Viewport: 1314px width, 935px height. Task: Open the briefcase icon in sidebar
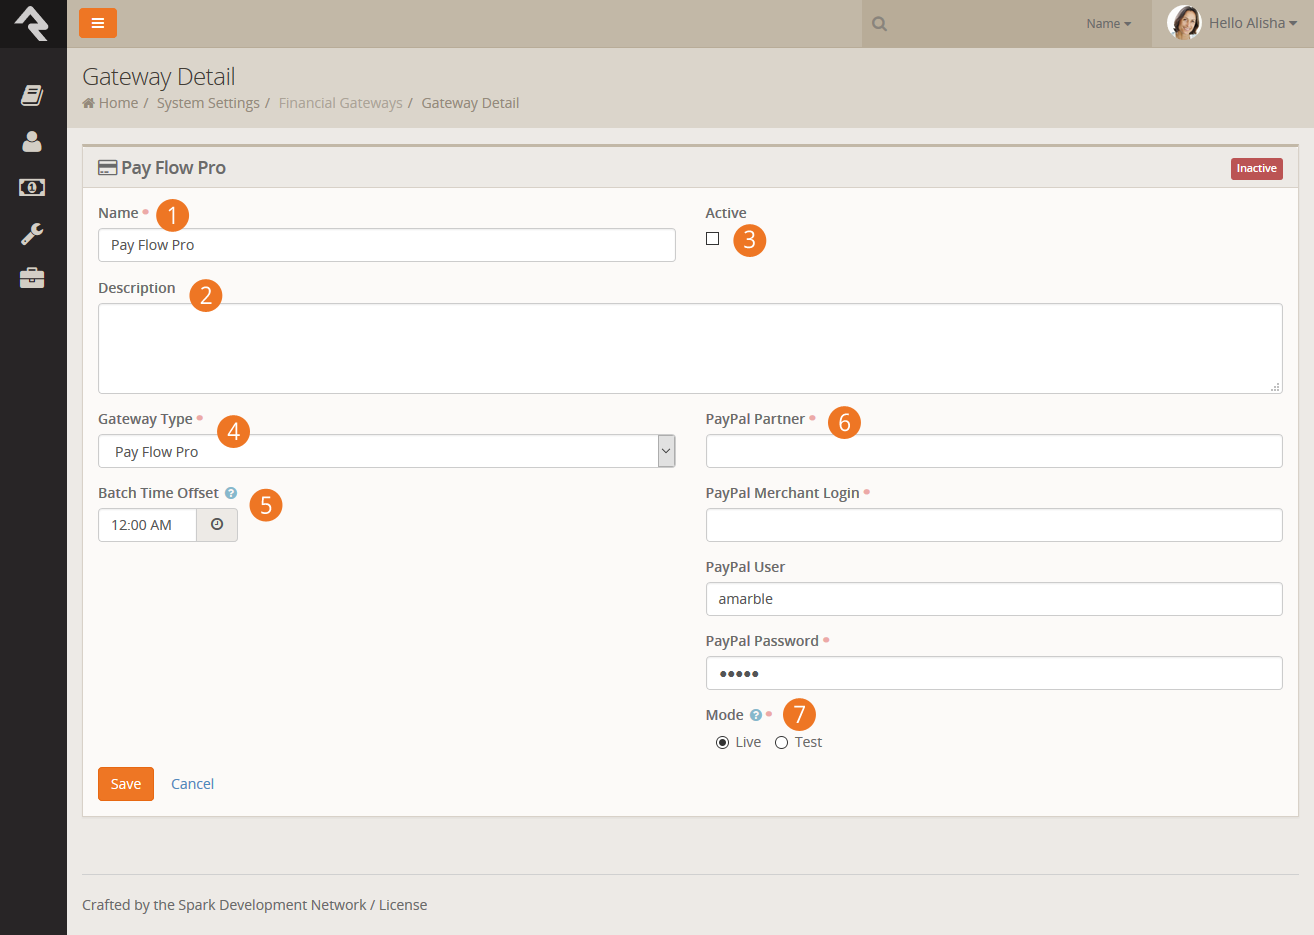tap(32, 278)
